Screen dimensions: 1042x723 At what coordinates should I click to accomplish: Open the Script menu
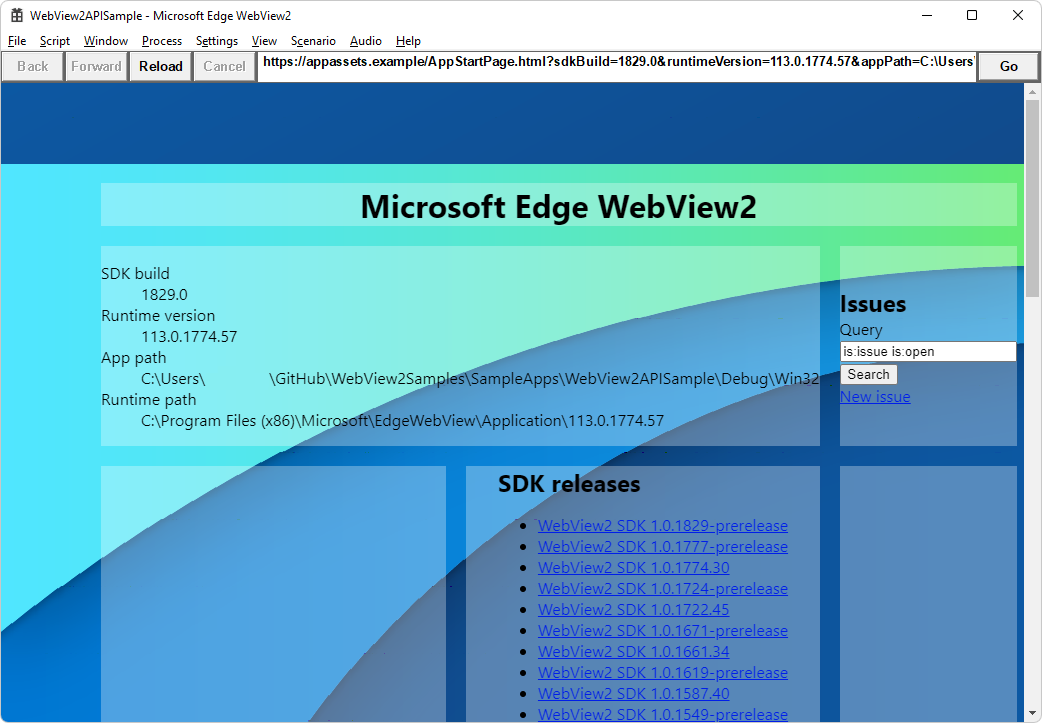click(54, 41)
